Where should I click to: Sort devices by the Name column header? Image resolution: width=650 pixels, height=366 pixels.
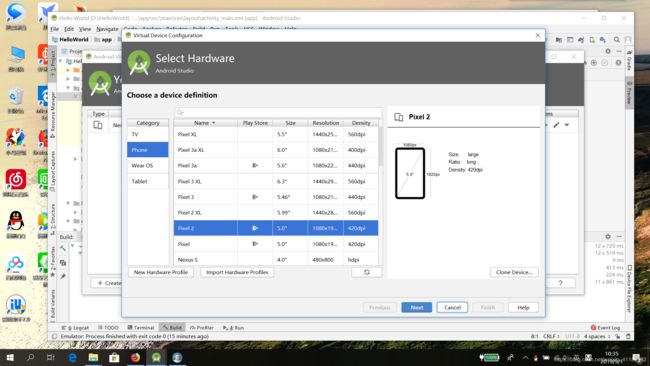[x=205, y=123]
